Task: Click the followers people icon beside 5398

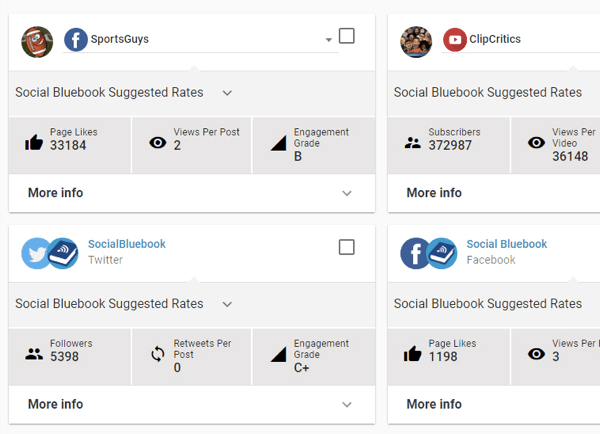Action: 34,354
